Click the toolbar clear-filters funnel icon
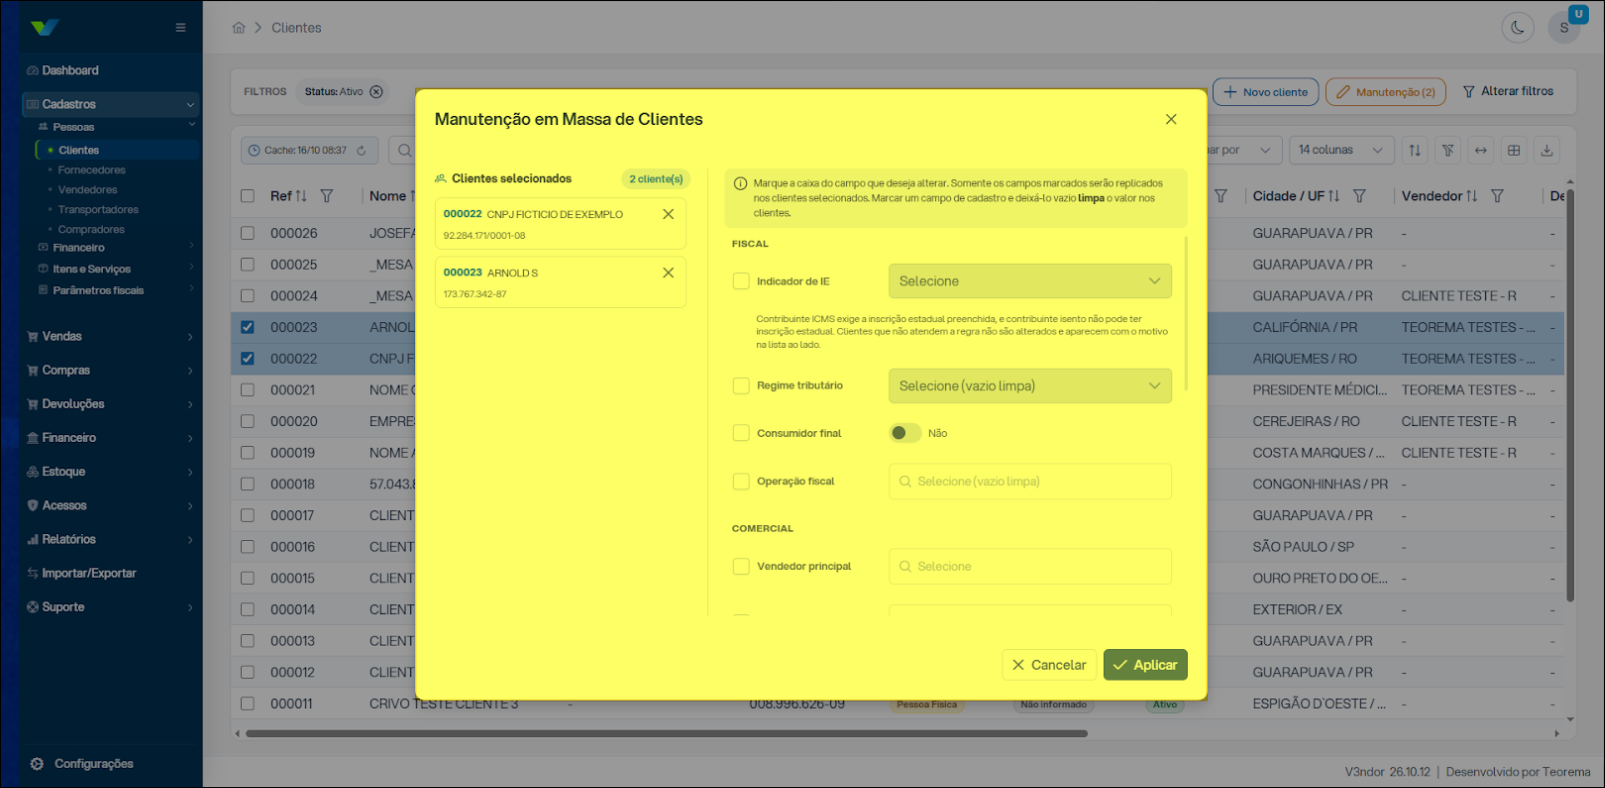 coord(1448,150)
